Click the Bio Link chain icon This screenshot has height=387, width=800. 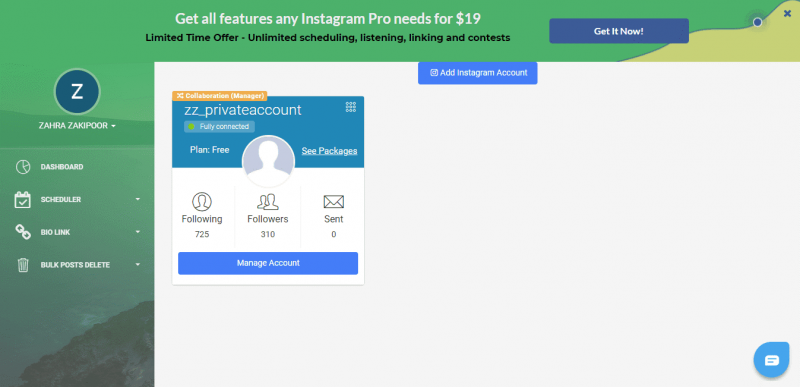pos(22,232)
